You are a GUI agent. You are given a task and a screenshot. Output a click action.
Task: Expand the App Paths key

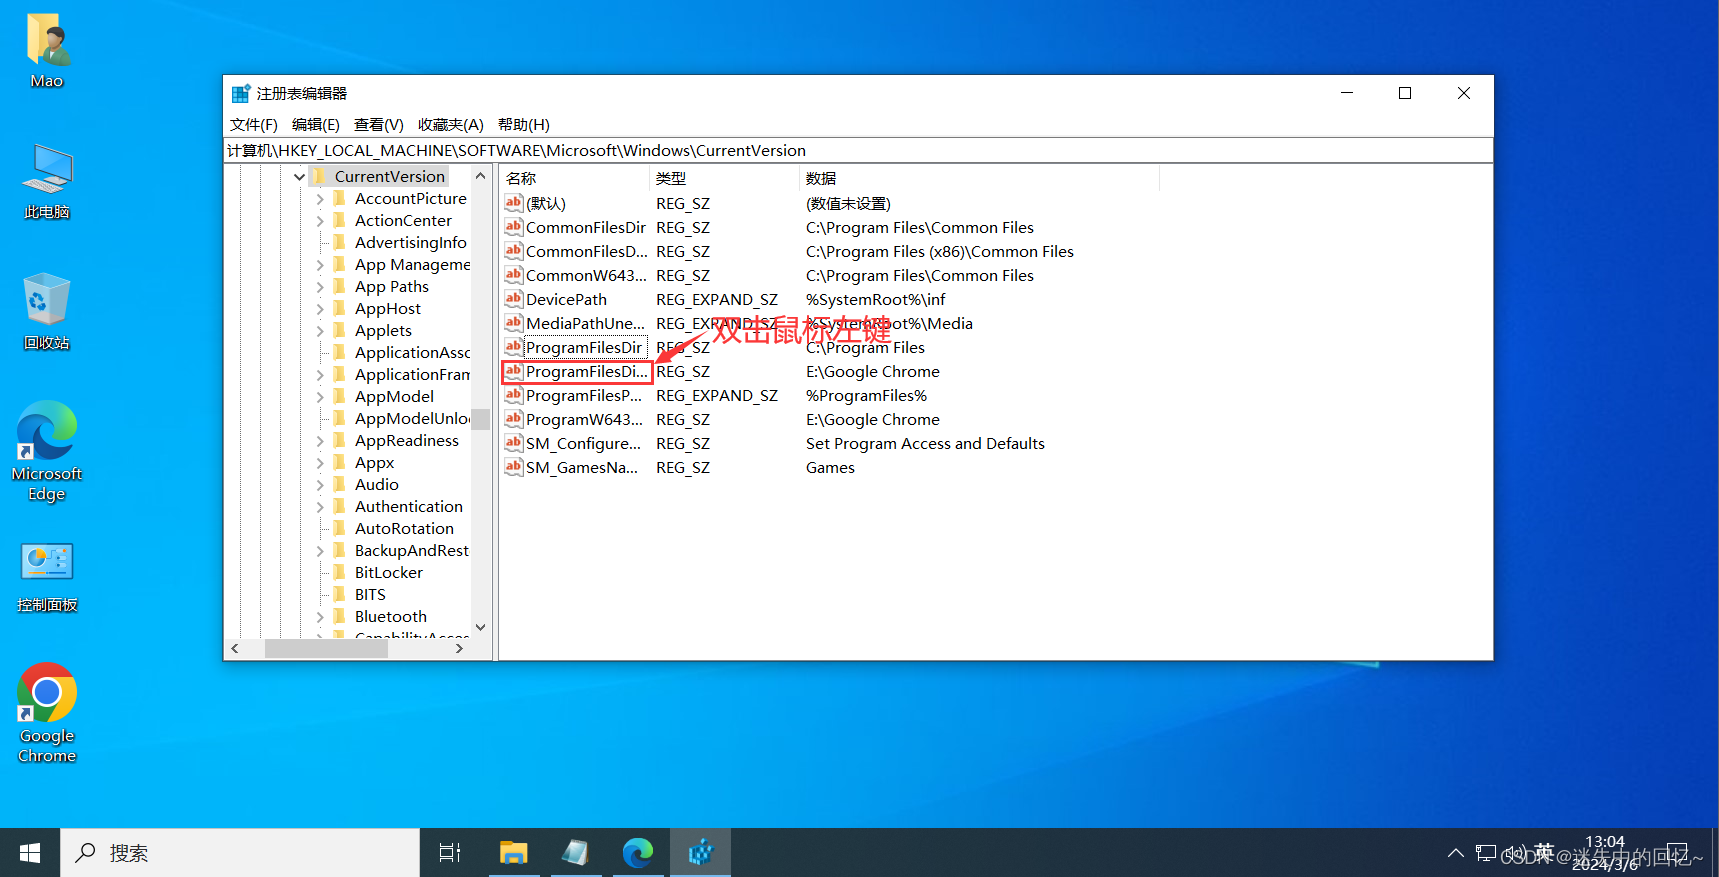coord(320,287)
